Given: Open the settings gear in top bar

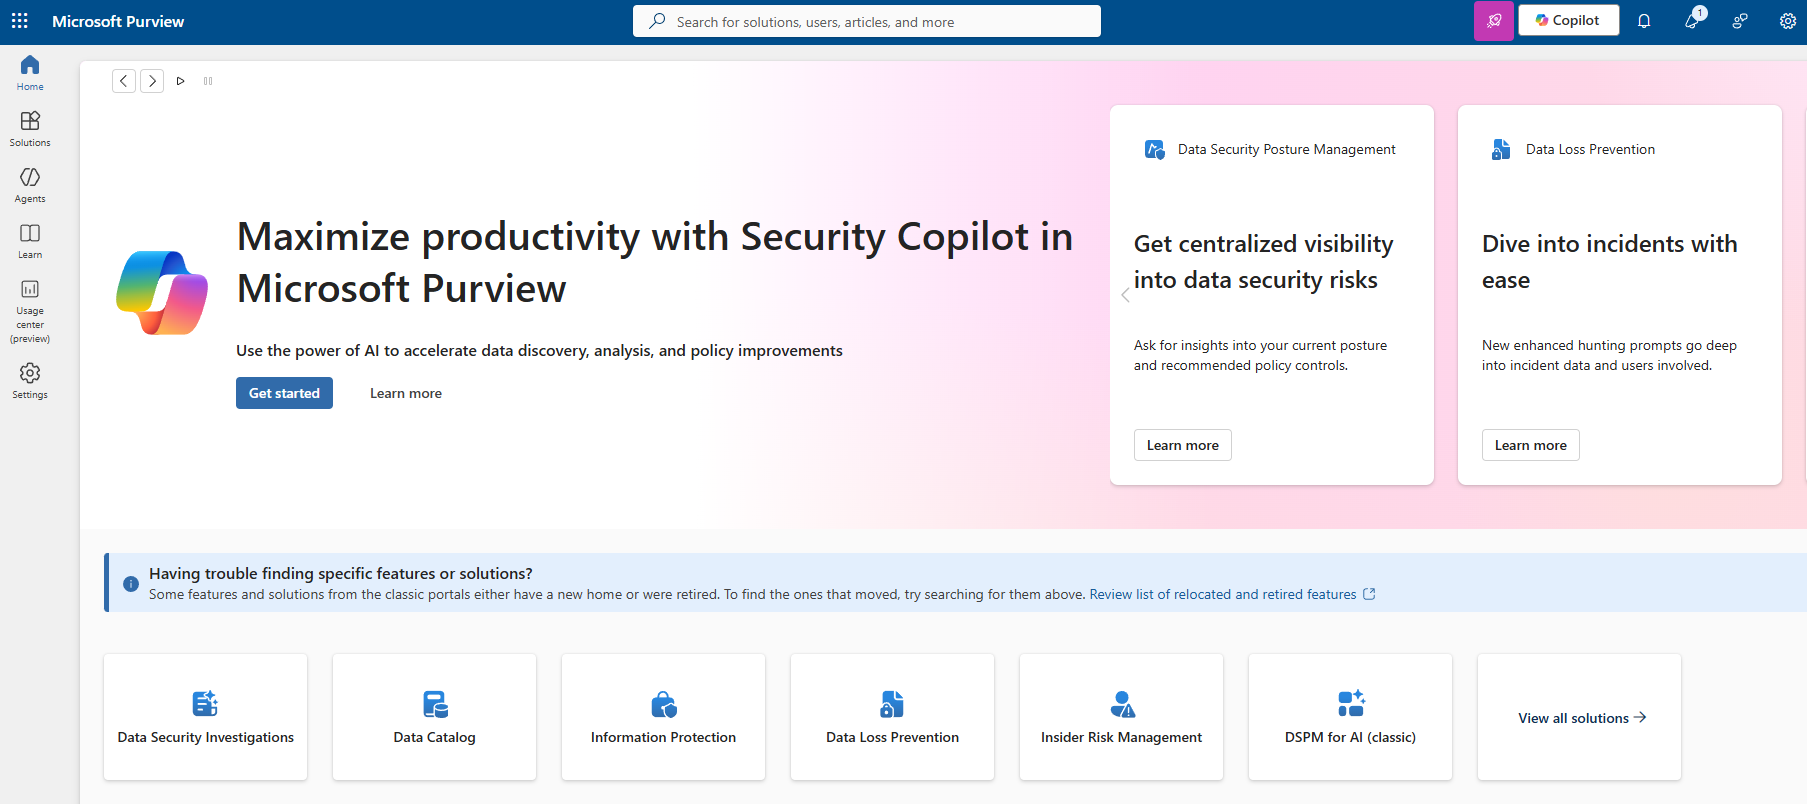Looking at the screenshot, I should pyautogui.click(x=1787, y=21).
